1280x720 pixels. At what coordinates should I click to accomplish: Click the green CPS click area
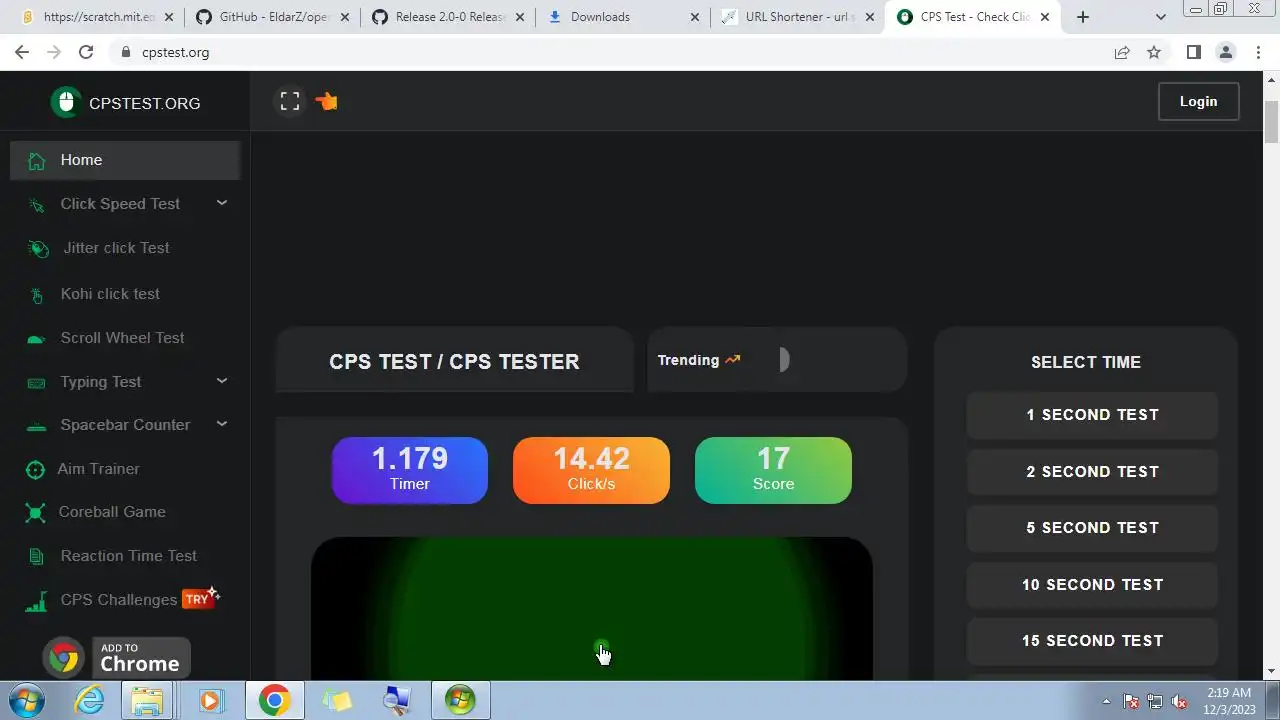click(x=592, y=609)
